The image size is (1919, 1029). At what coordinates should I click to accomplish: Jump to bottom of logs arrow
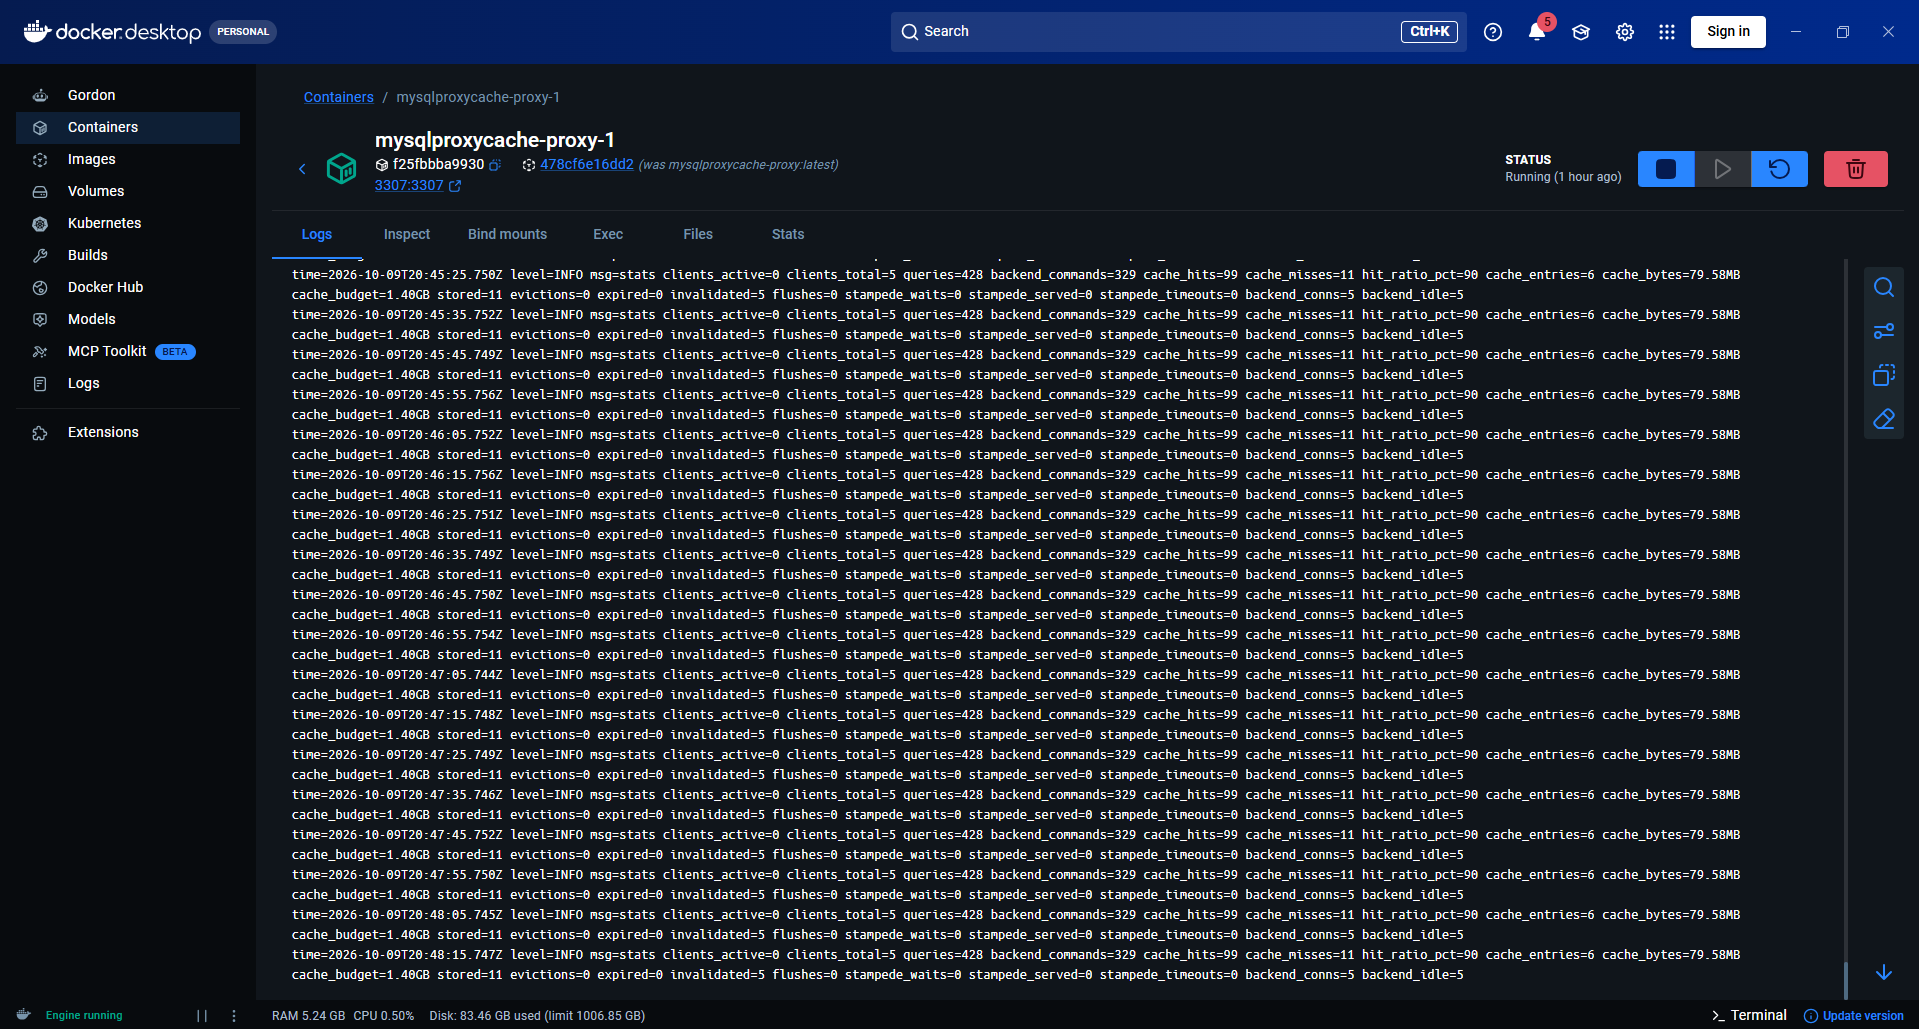1884,972
